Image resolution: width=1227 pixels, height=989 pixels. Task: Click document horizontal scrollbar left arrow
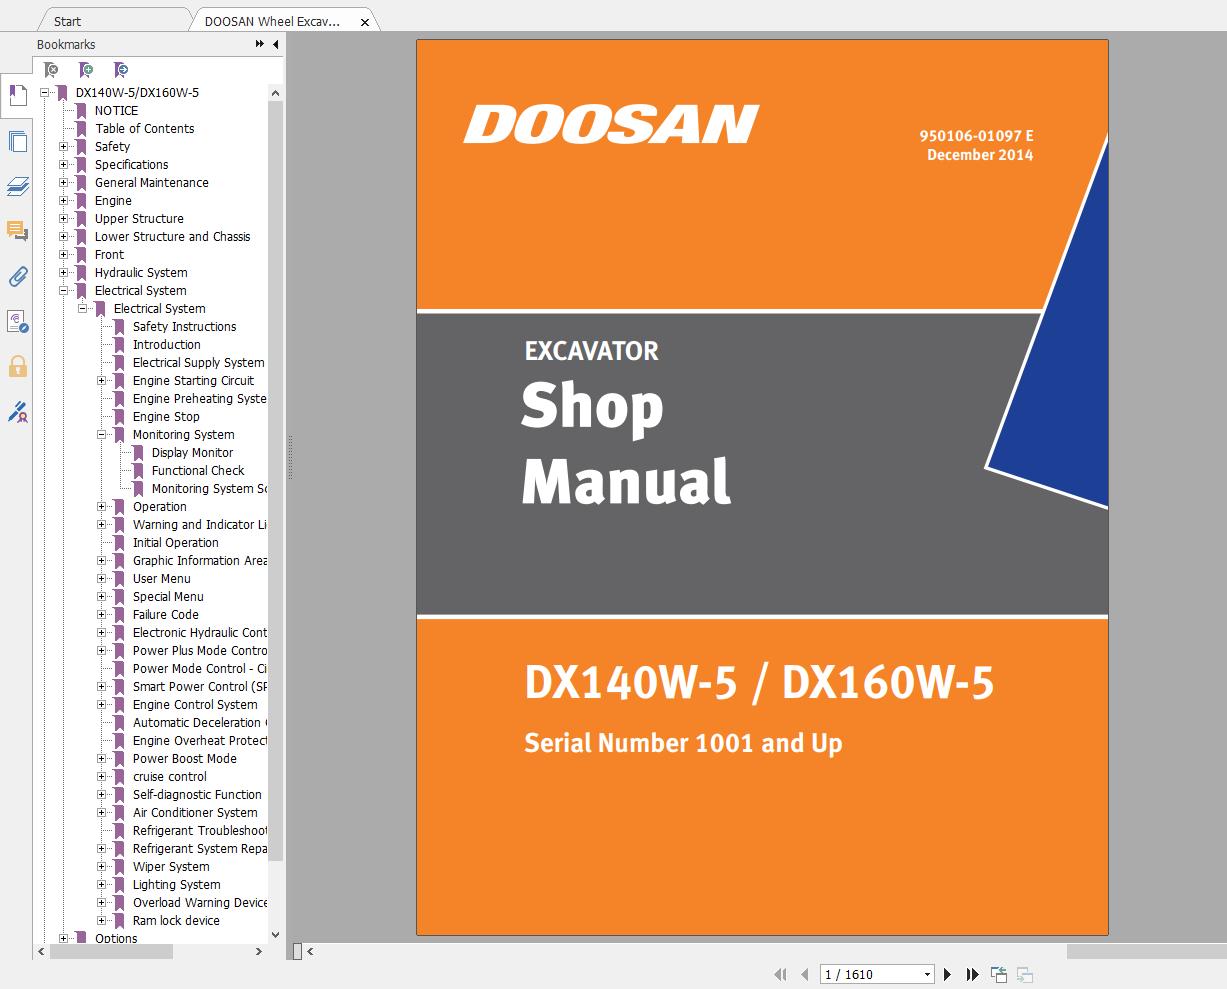(x=311, y=951)
